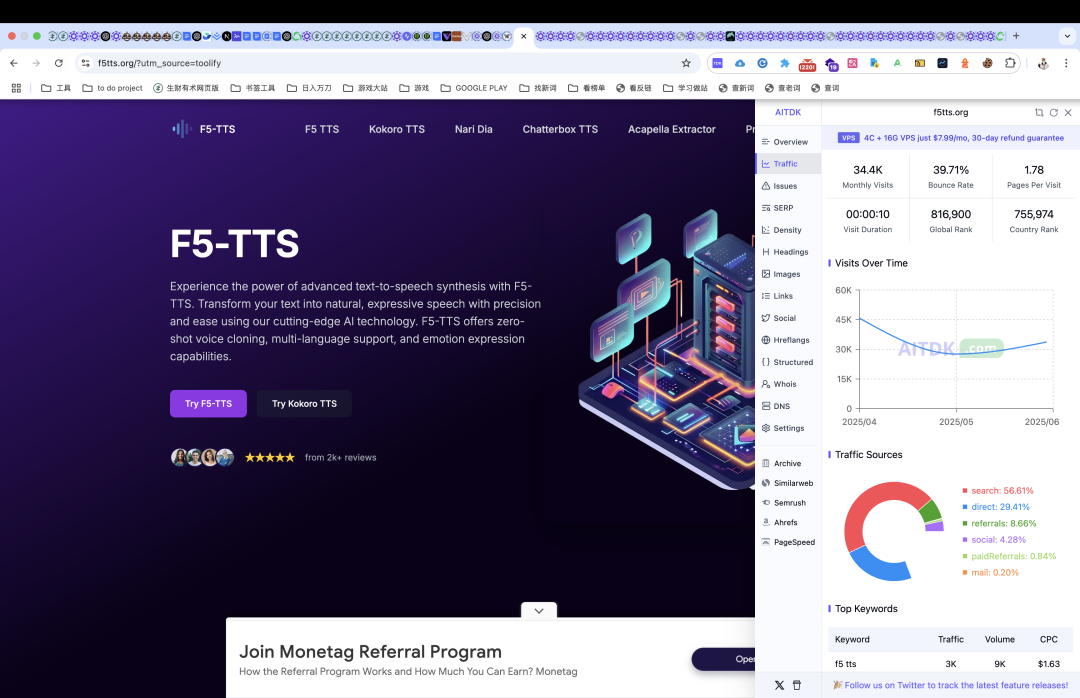Reload the f5tts.org page
Viewport: 1080px width, 698px height.
click(x=59, y=63)
